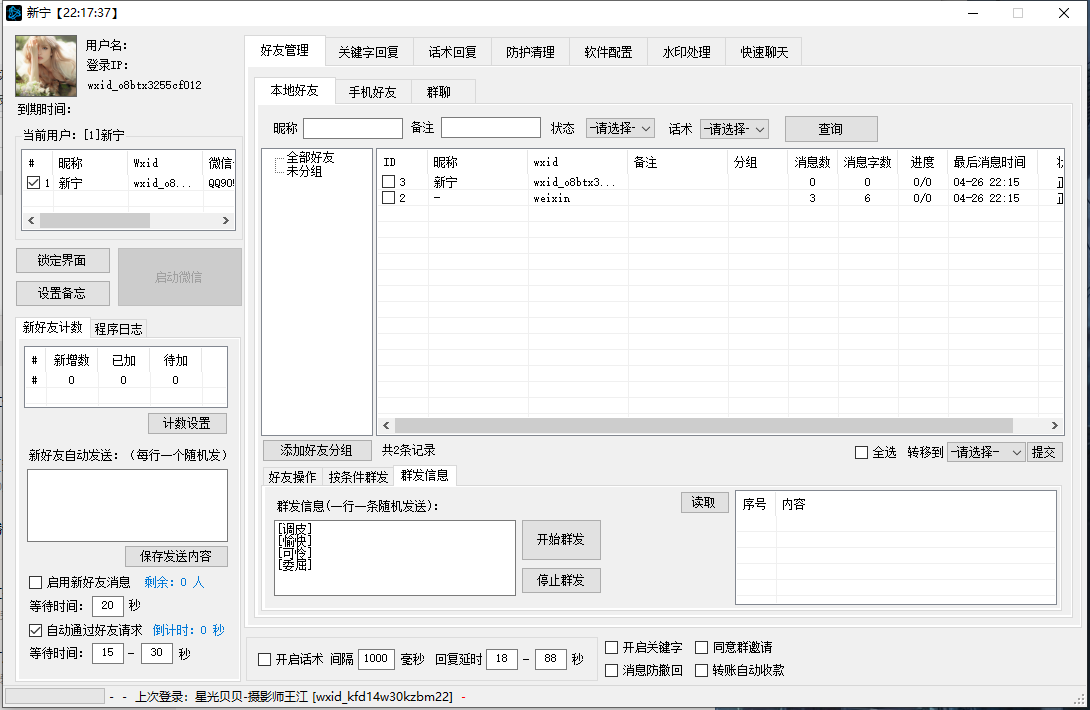Switch to the 程序日志 tab
Screen dimensions: 1090x710
tap(118, 329)
